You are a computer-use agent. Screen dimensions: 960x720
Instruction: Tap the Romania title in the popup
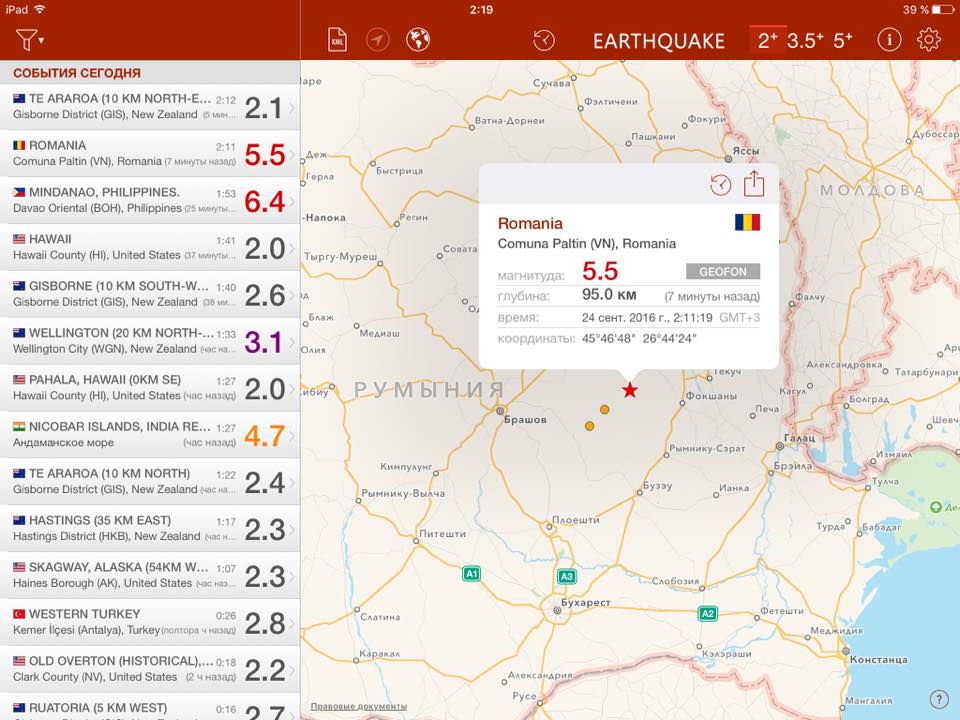530,223
